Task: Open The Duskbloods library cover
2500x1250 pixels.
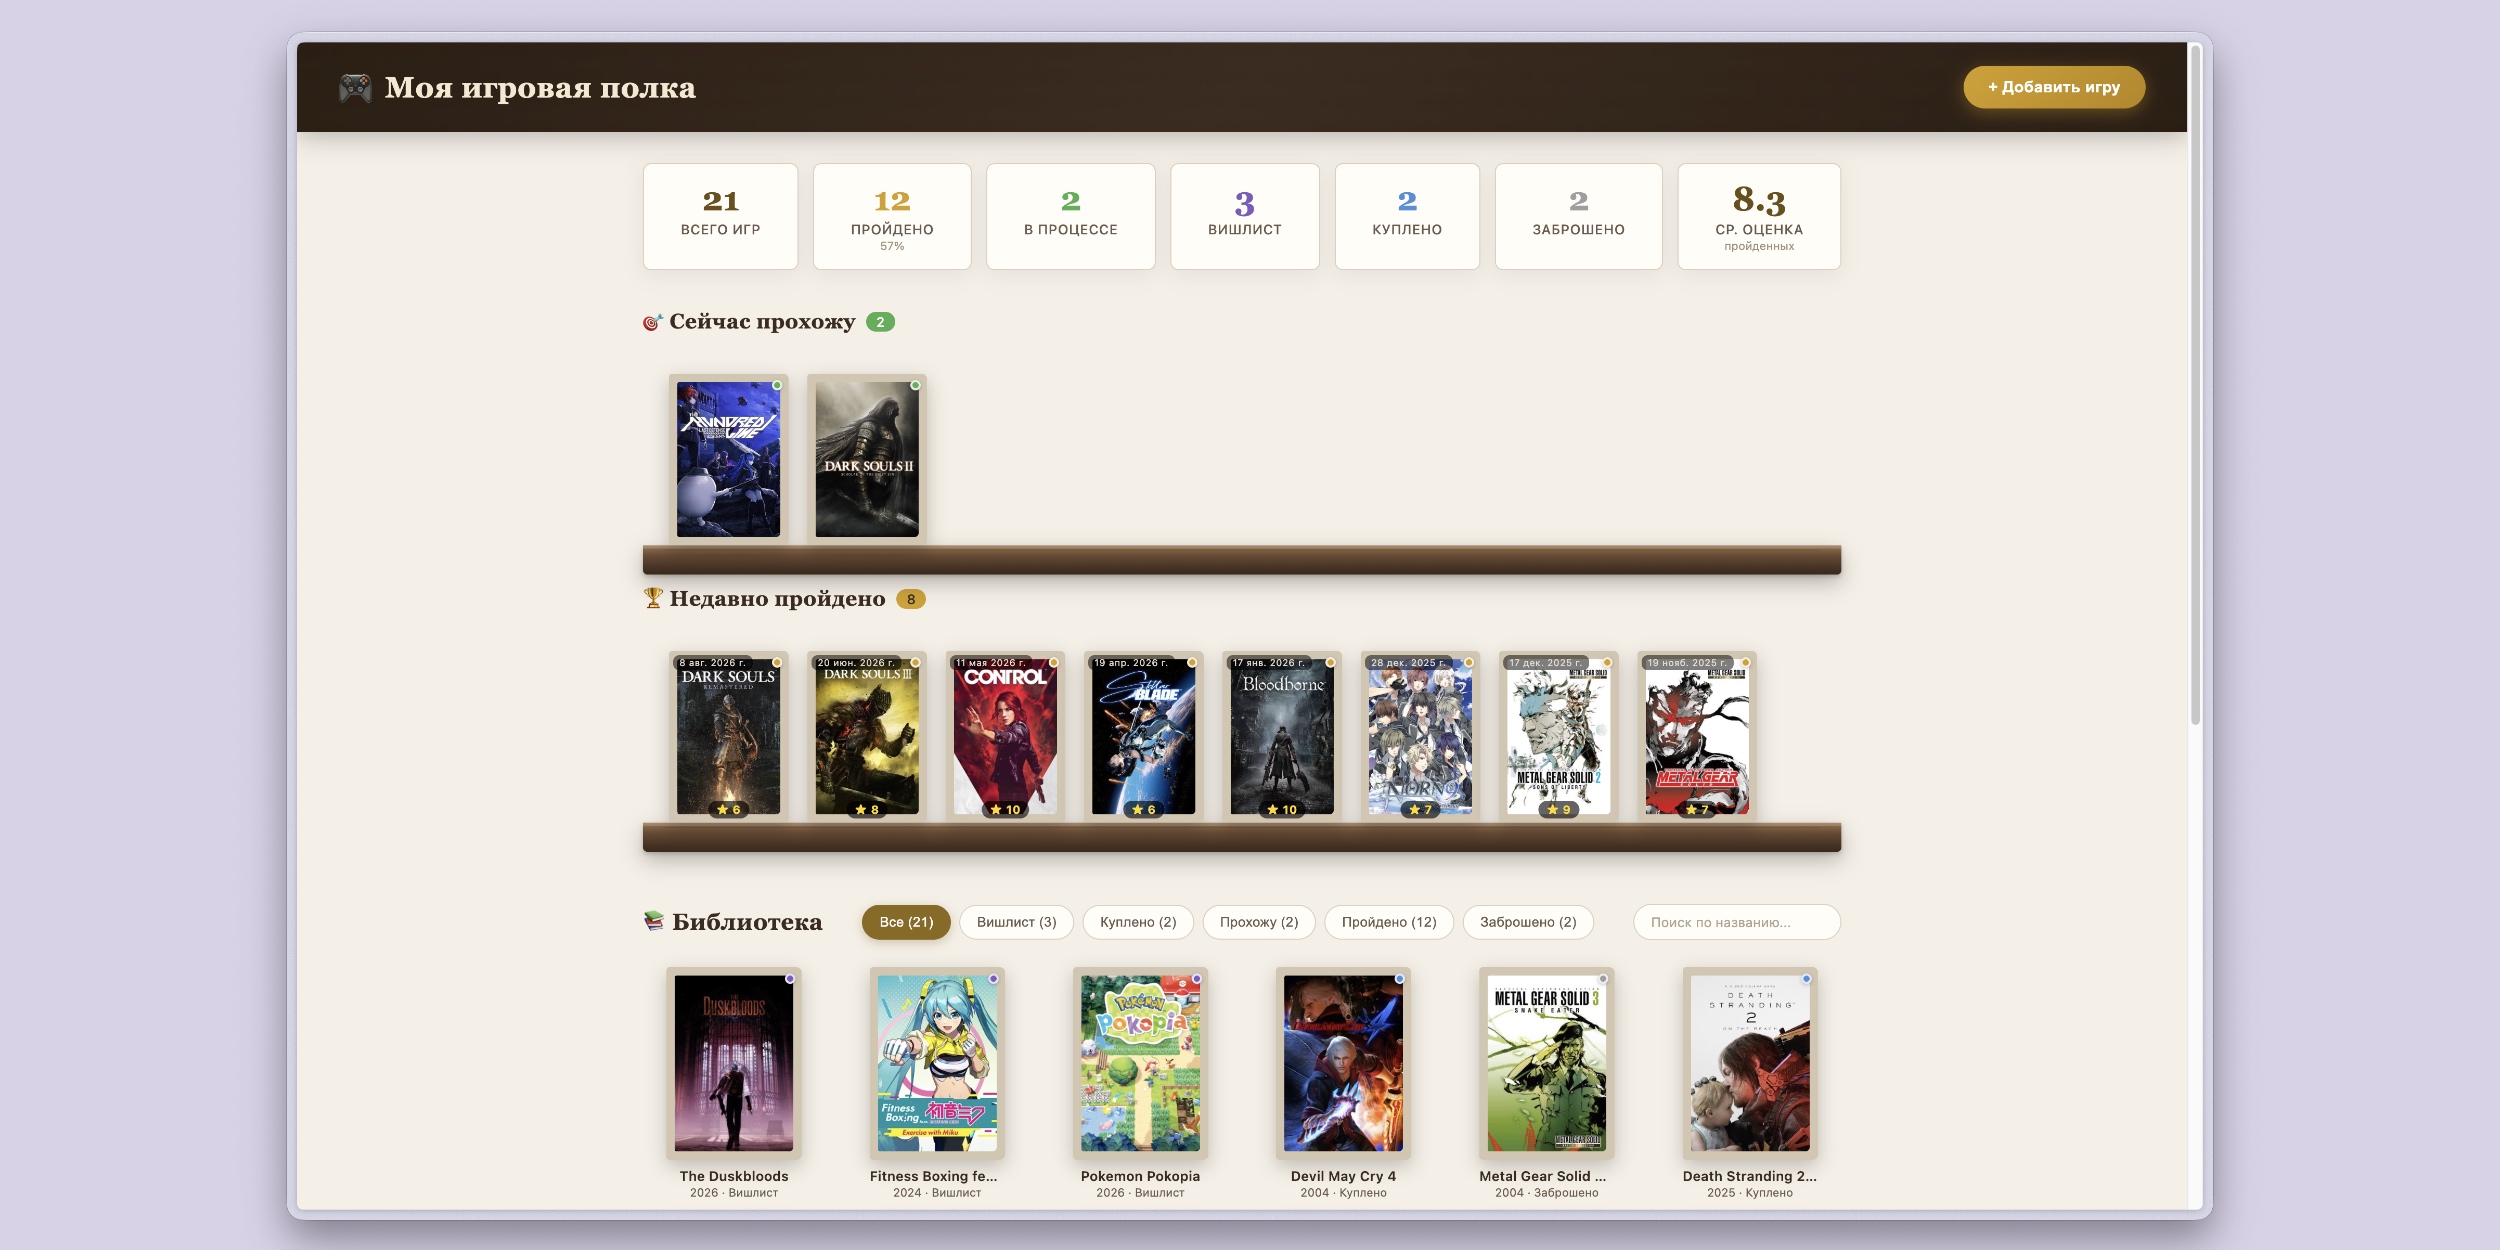Action: pos(734,1063)
